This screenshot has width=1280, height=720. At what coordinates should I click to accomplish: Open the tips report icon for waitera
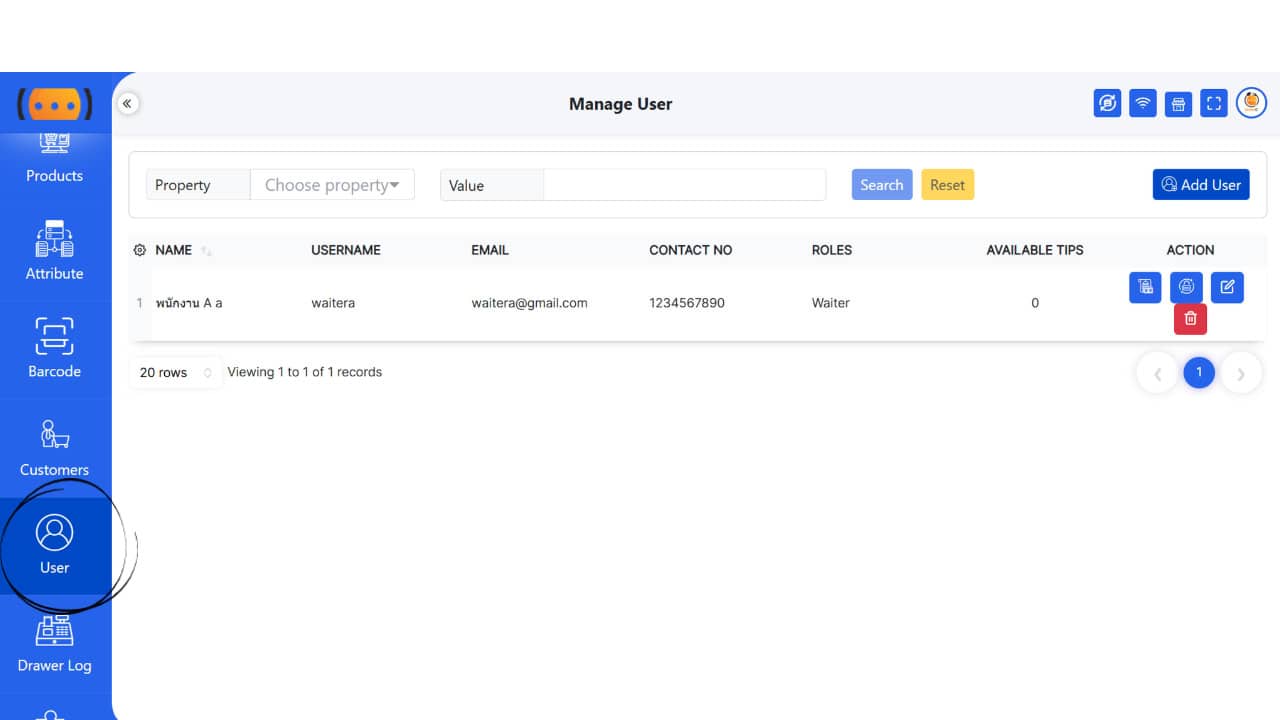tap(1145, 287)
